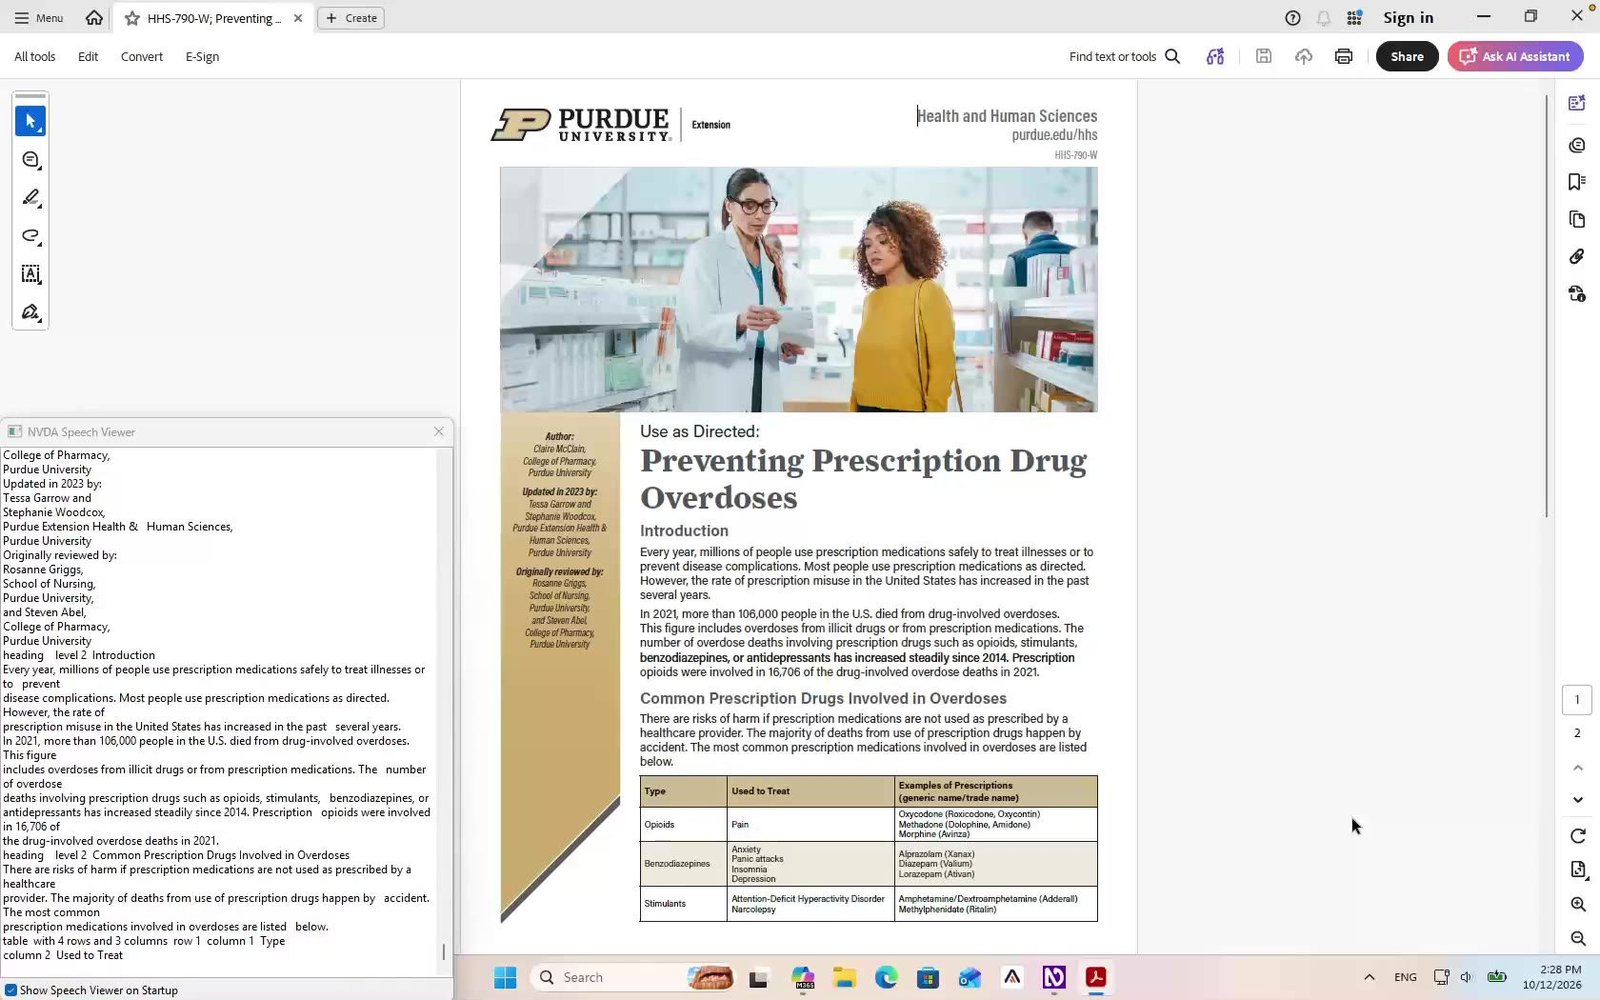Screen dimensions: 1600x1000
Task: Click the page 1 number box
Action: coord(1577,700)
